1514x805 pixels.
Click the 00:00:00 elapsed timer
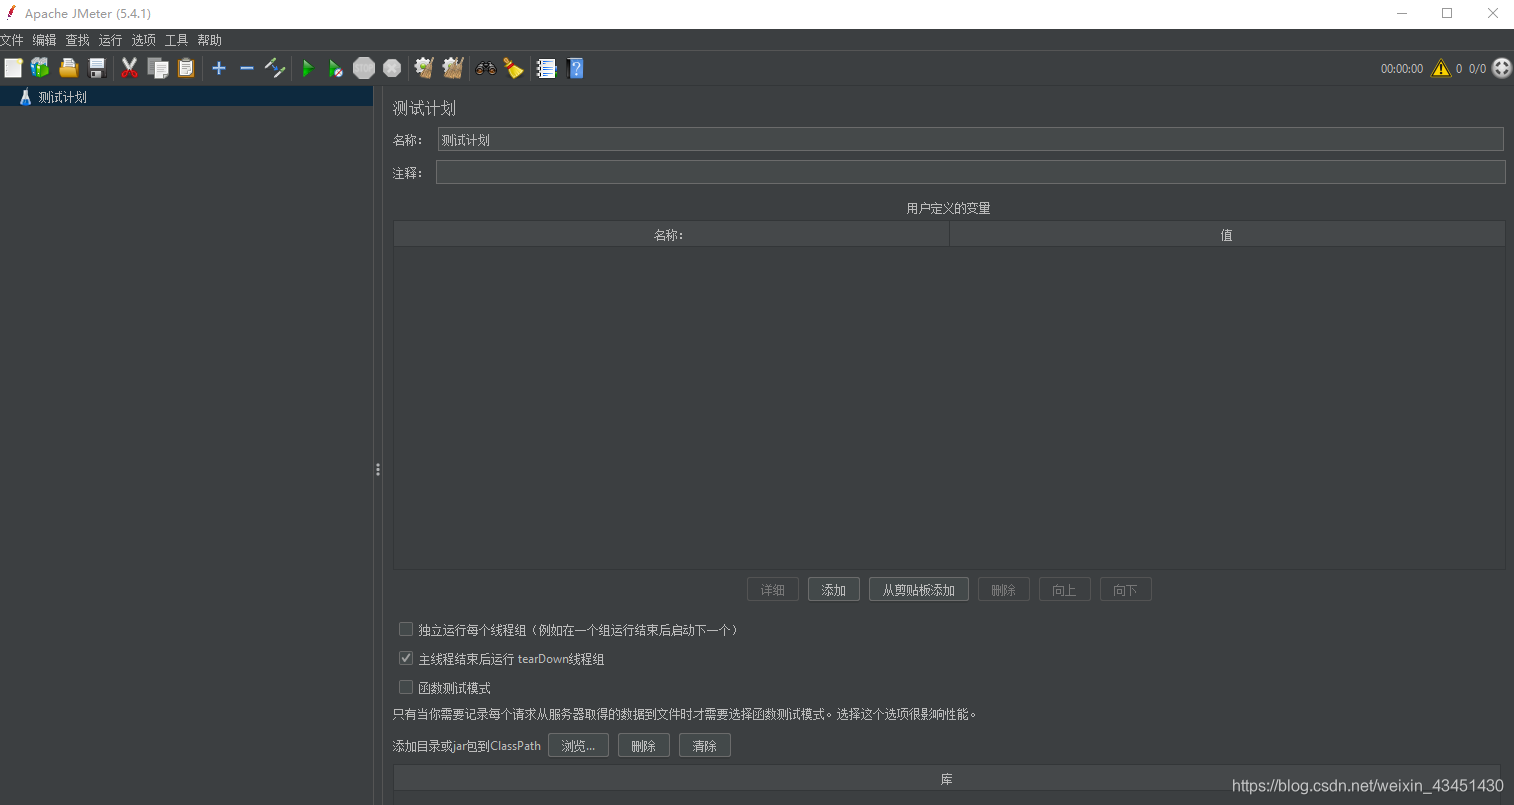1402,69
